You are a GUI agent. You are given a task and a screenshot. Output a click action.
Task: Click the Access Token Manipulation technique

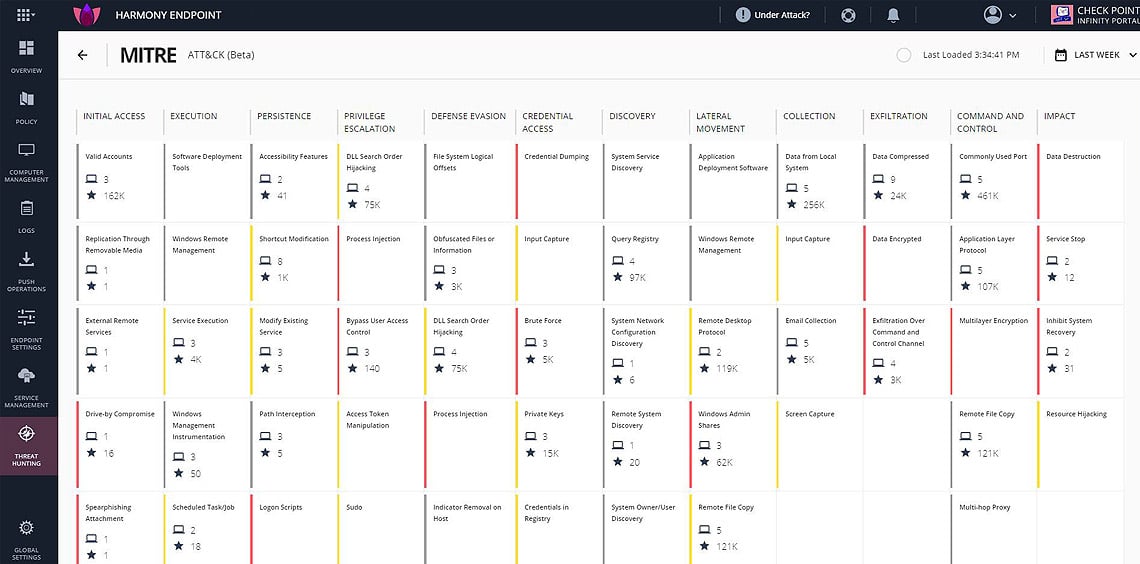point(380,444)
